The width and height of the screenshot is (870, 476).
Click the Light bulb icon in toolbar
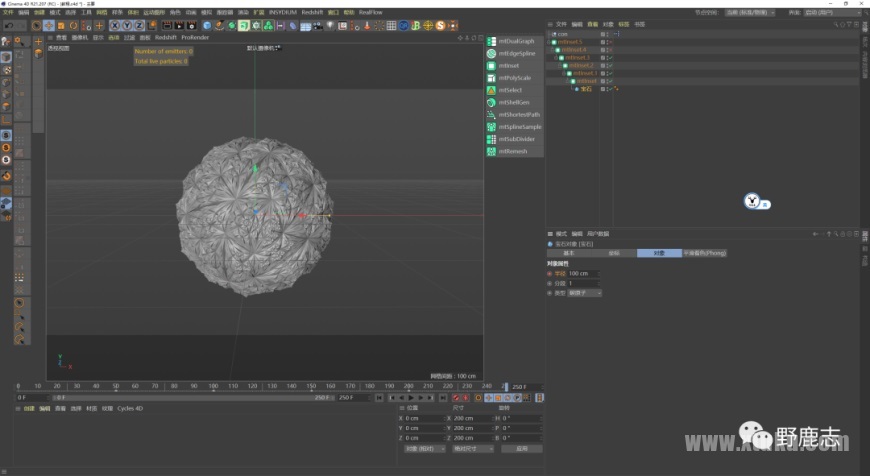tap(331, 26)
